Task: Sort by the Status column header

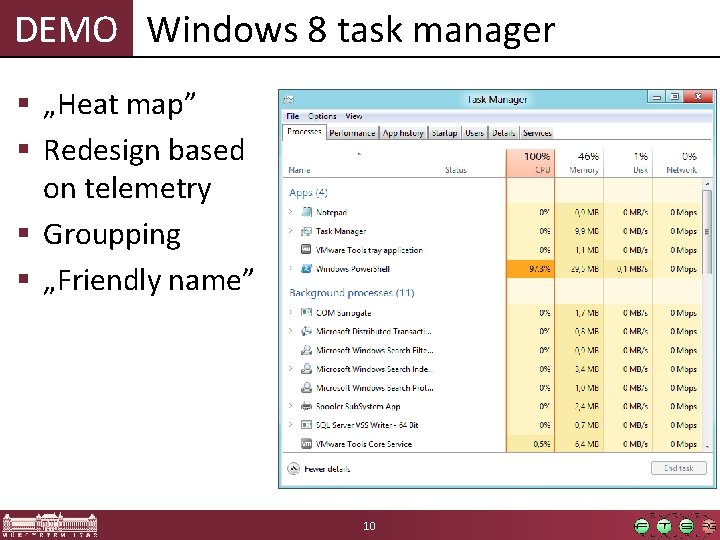Action: [x=456, y=170]
